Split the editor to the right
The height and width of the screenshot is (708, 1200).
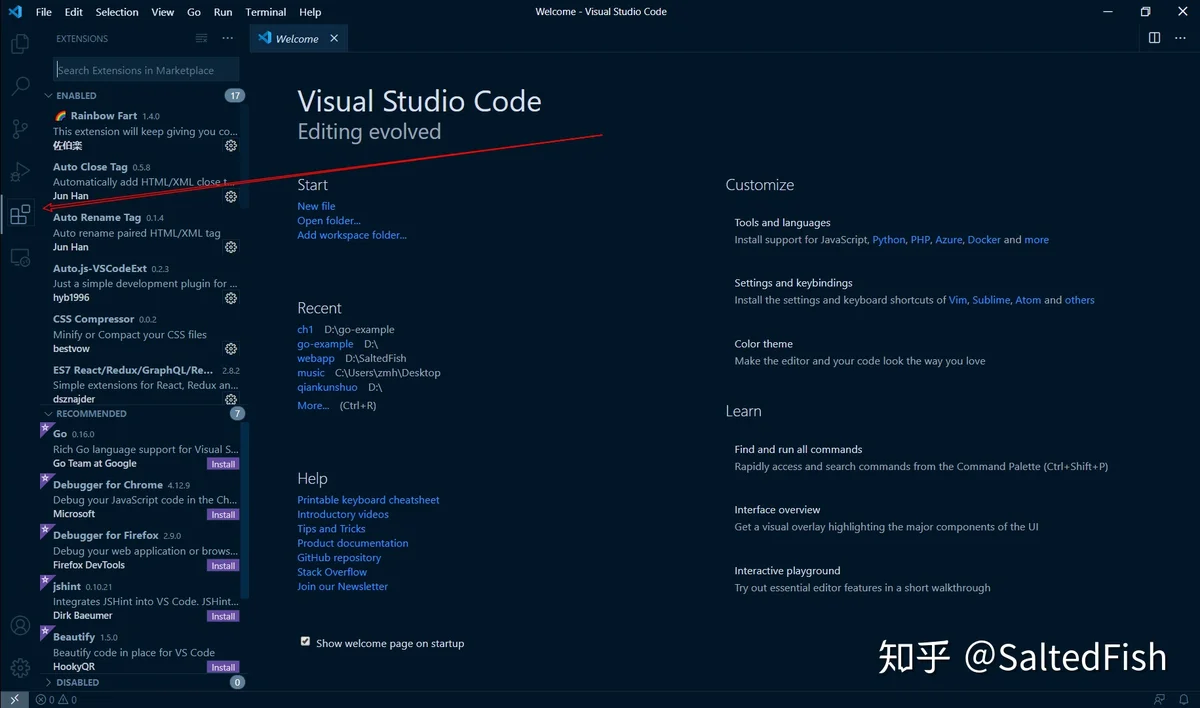1154,38
